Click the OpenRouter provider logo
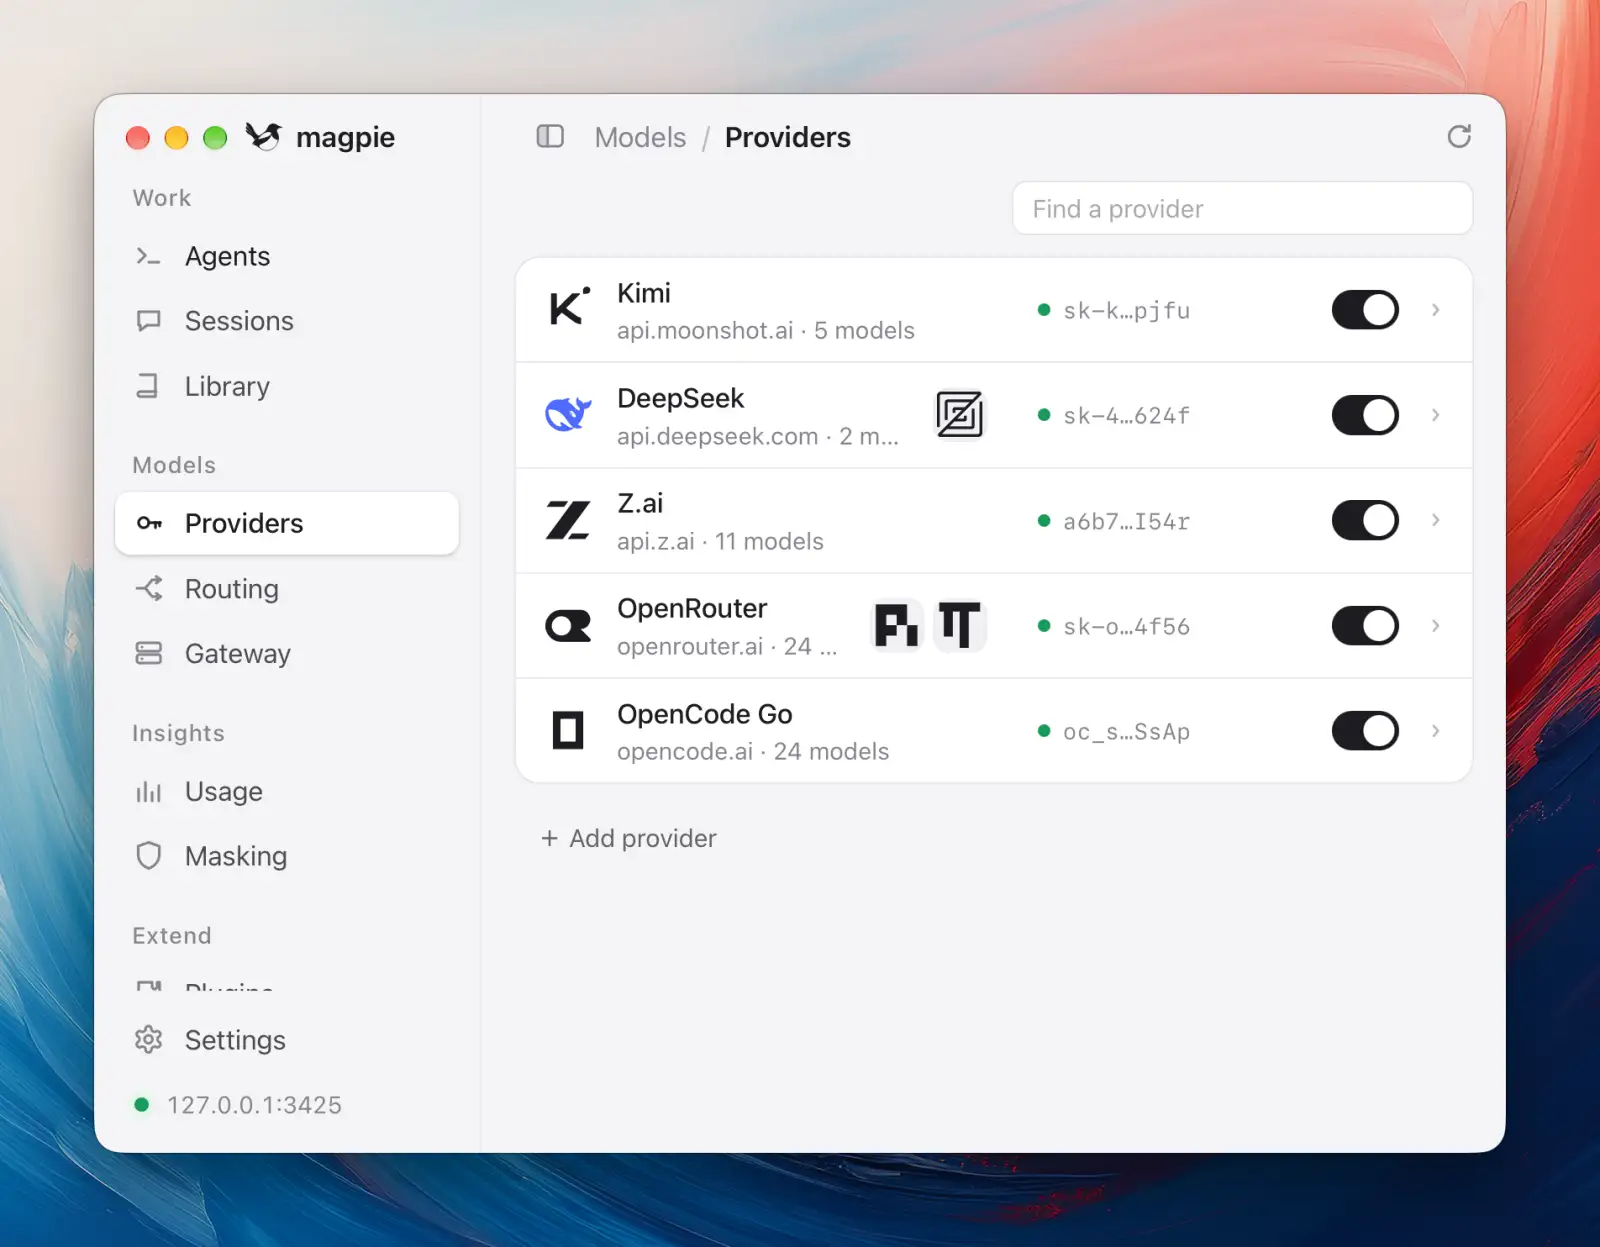The image size is (1600, 1247). click(x=568, y=626)
